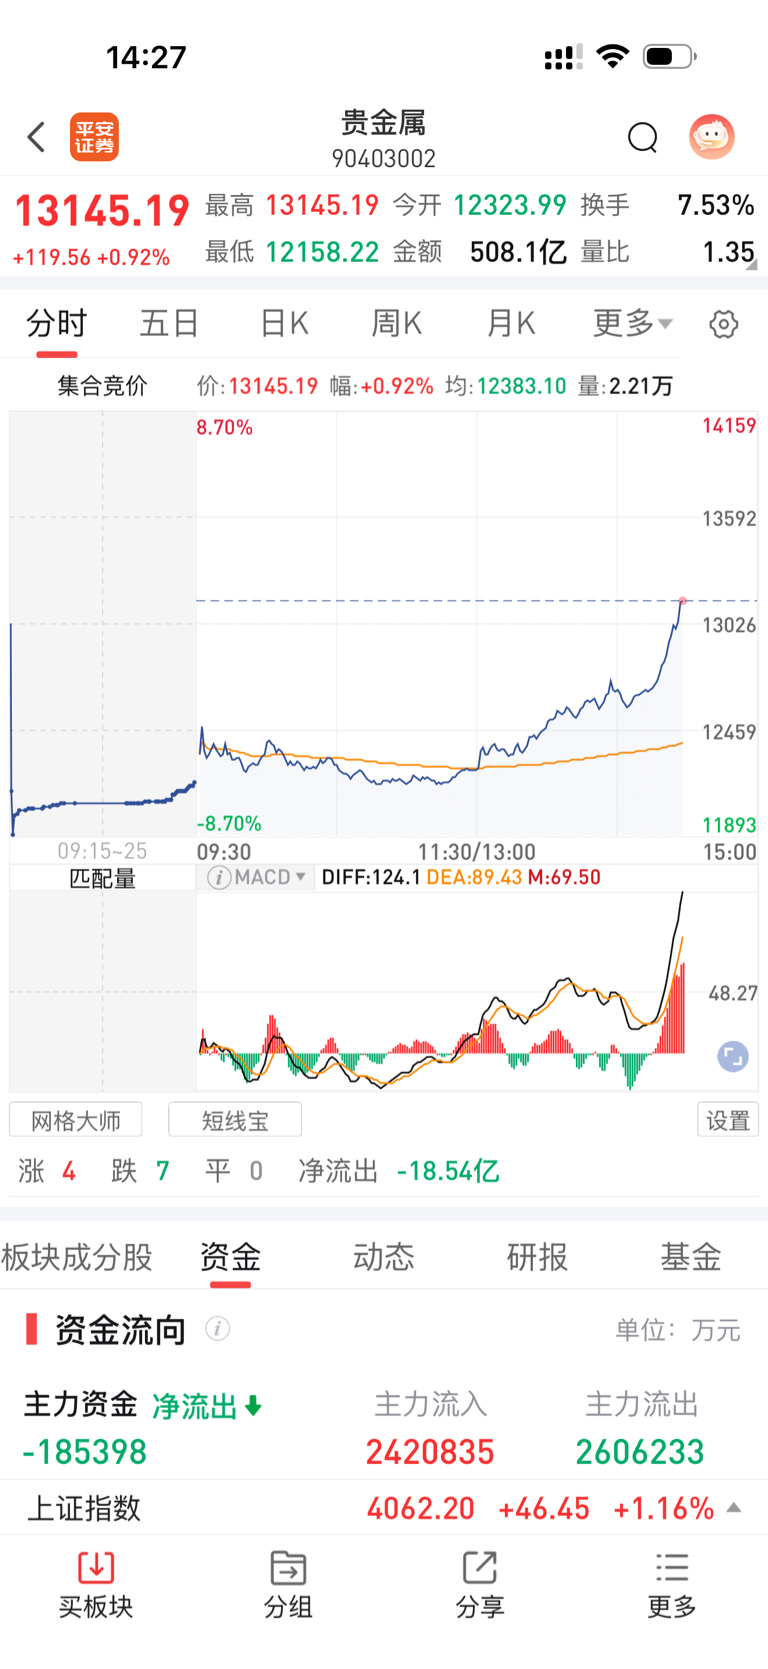The image size is (768, 1669).
Task: Tap the 买板块 download icon
Action: tap(96, 1567)
